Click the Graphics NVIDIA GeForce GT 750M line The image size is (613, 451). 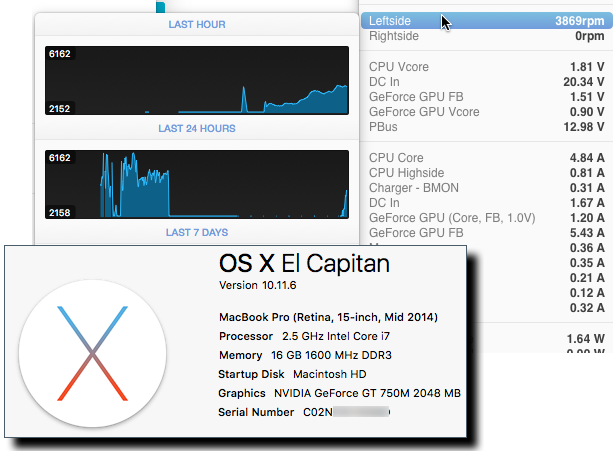[339, 393]
